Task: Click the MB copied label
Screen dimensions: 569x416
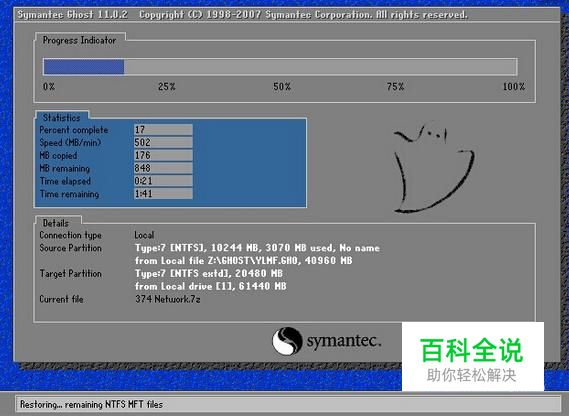Action: [58, 155]
